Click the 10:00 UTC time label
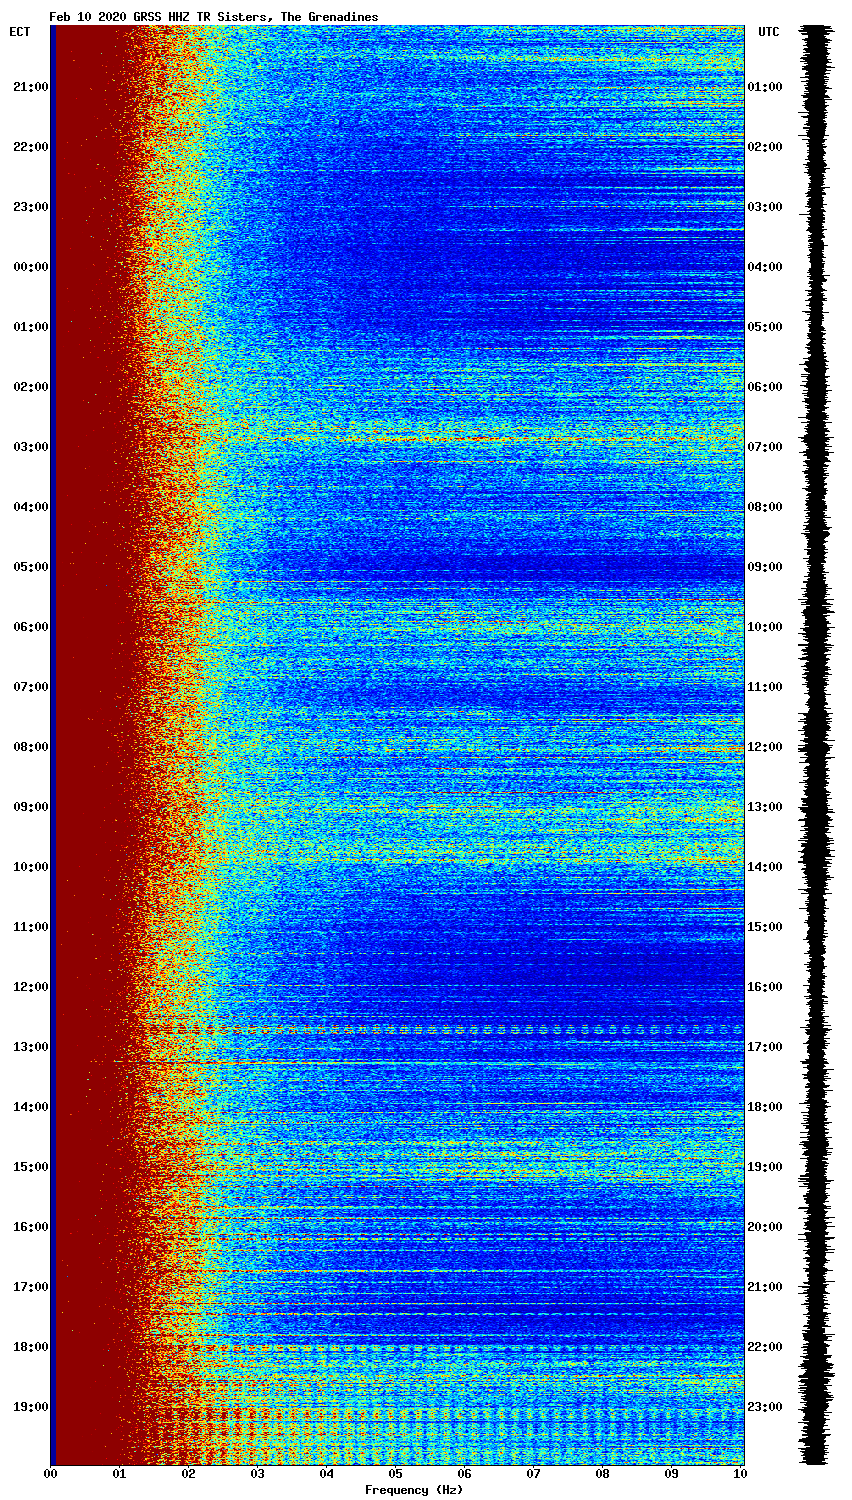The width and height of the screenshot is (852, 1500). [765, 627]
